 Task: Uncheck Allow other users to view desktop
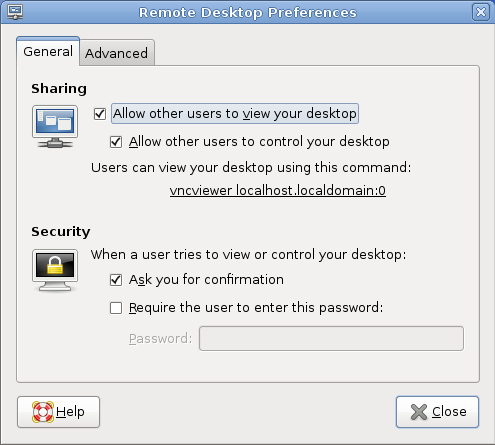click(100, 114)
